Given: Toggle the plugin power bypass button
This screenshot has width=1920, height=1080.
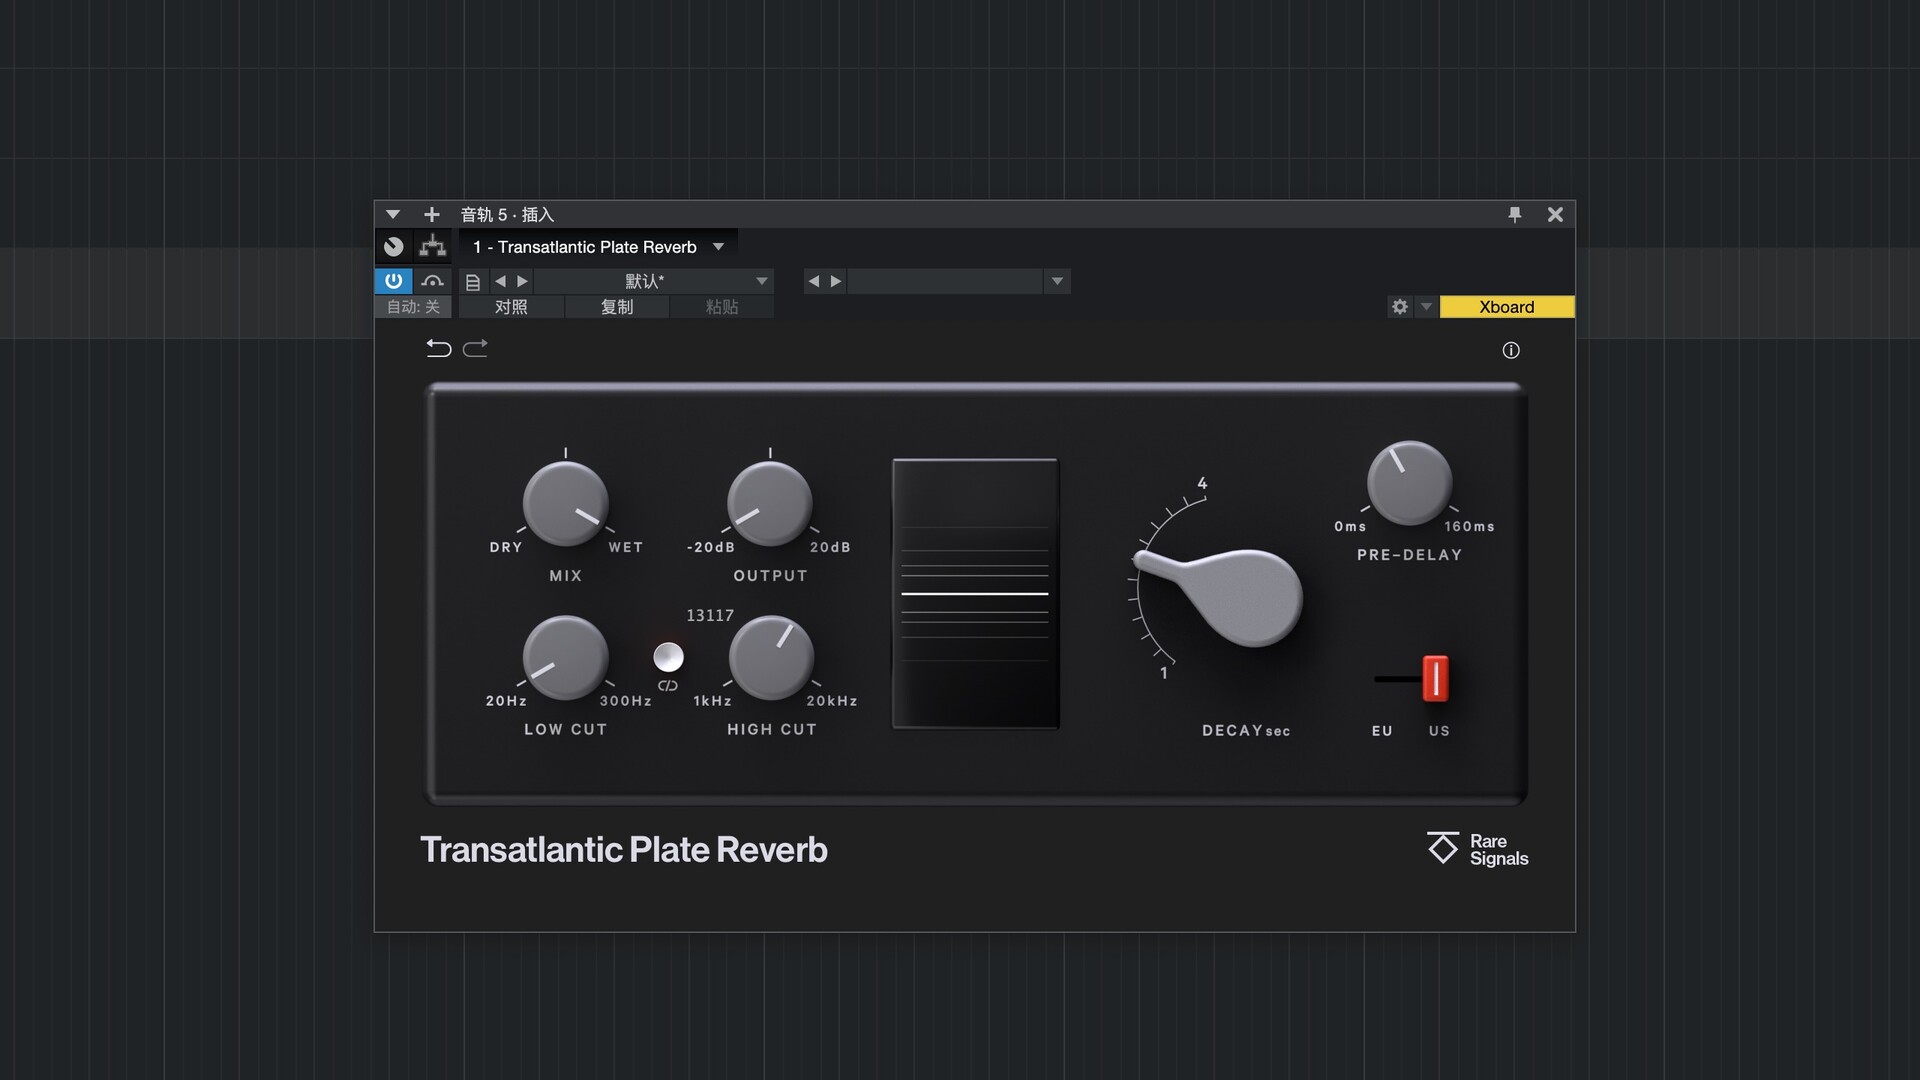Looking at the screenshot, I should 393,281.
